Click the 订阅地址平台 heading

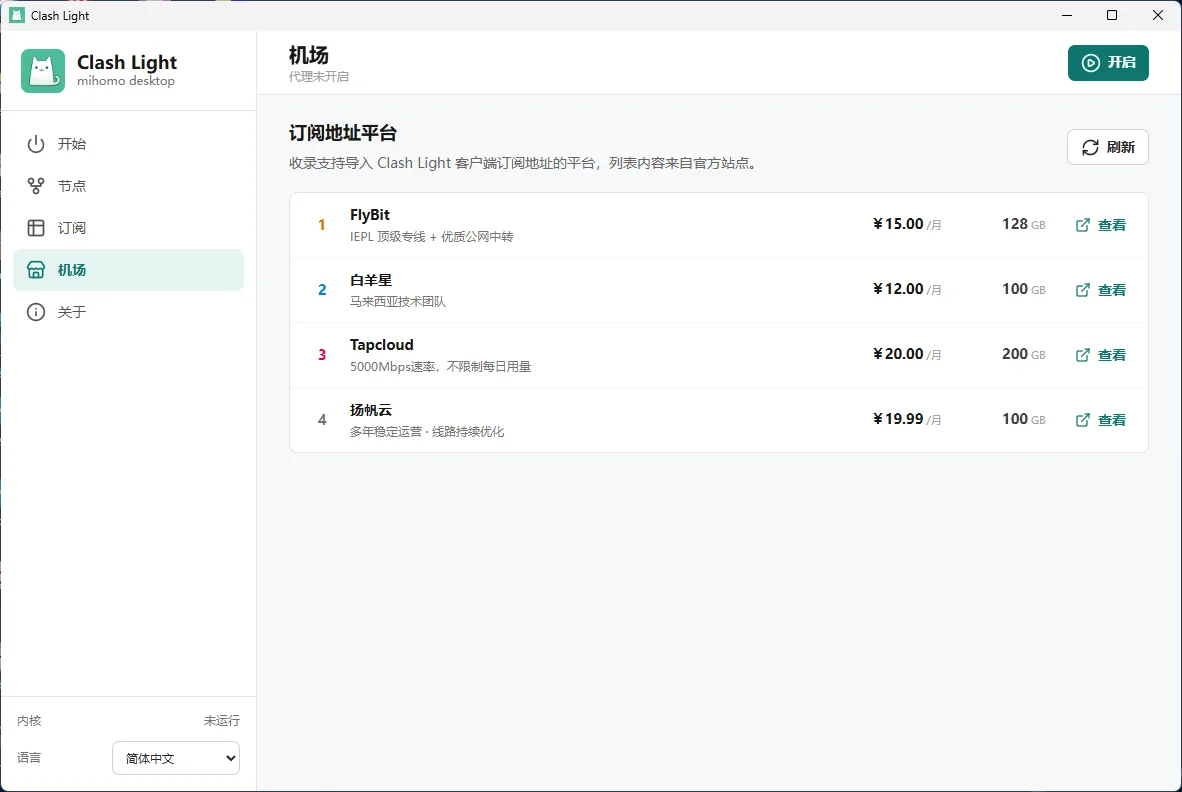[x=343, y=133]
